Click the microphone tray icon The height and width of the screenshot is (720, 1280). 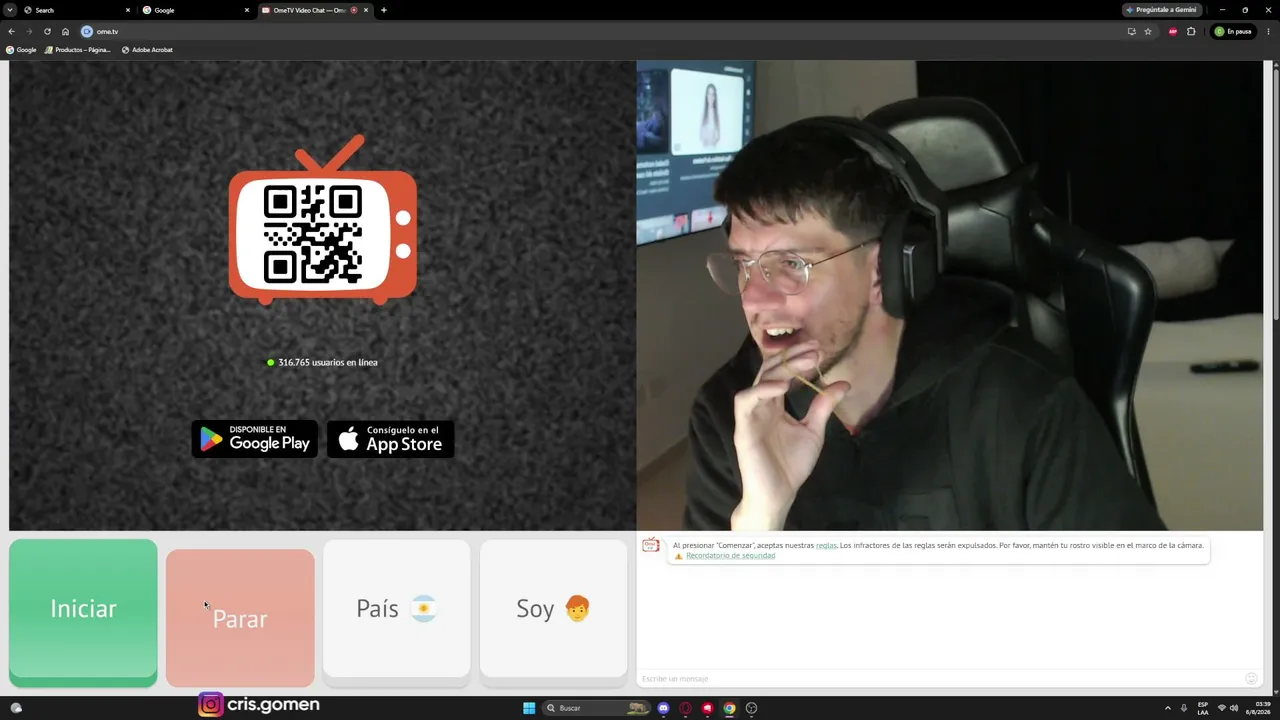point(1184,708)
